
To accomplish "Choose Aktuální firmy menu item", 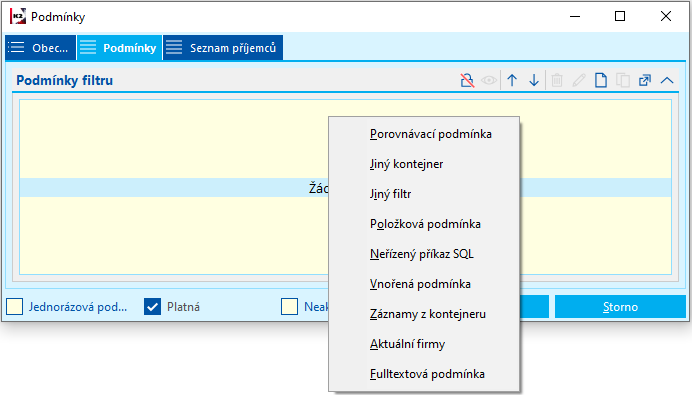I will click(424, 344).
